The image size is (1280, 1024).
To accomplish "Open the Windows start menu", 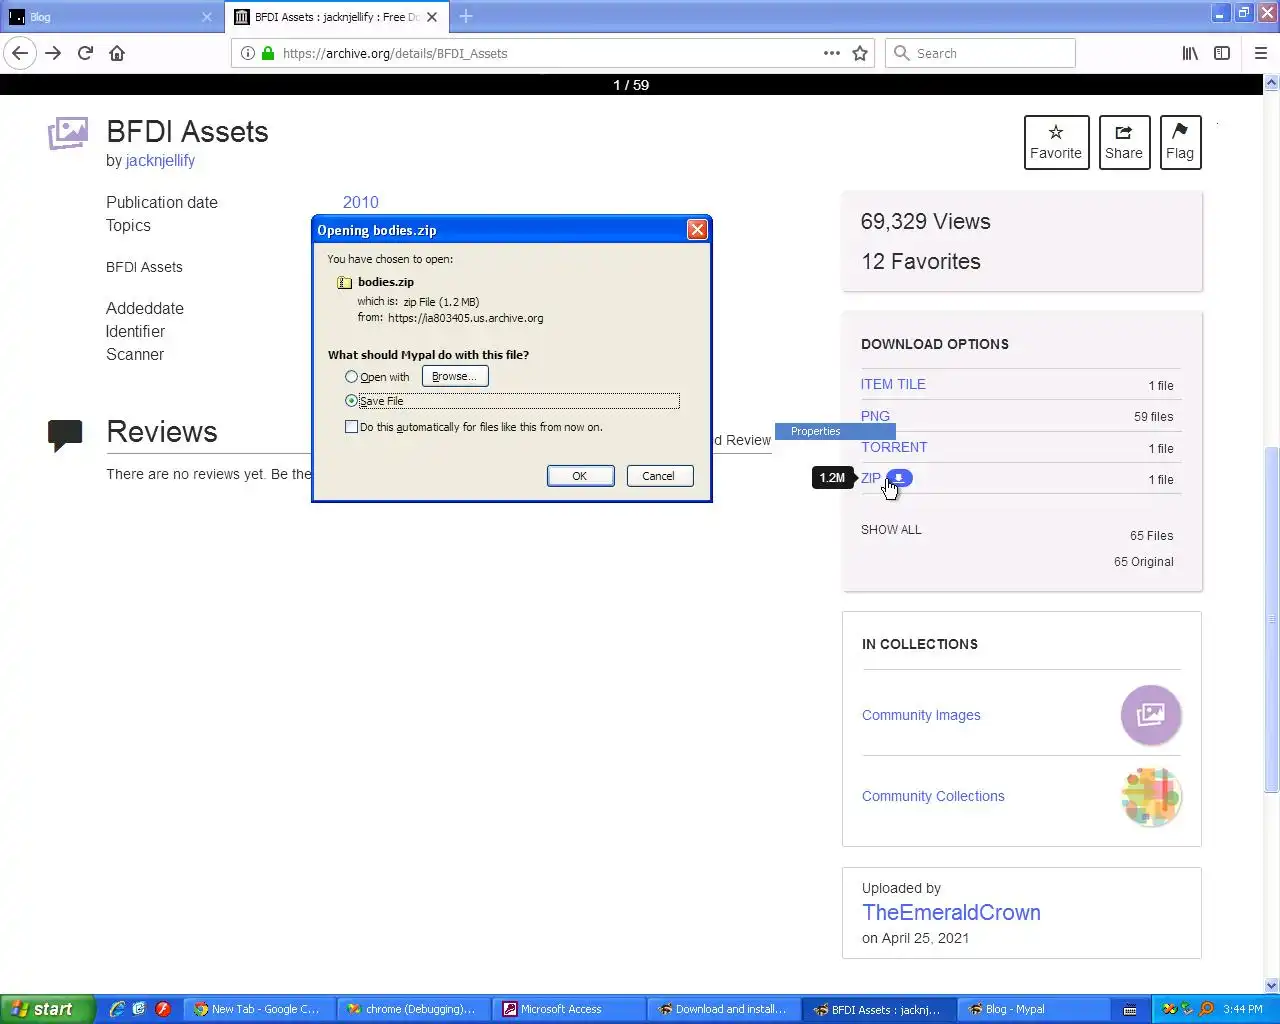I will coord(47,1009).
